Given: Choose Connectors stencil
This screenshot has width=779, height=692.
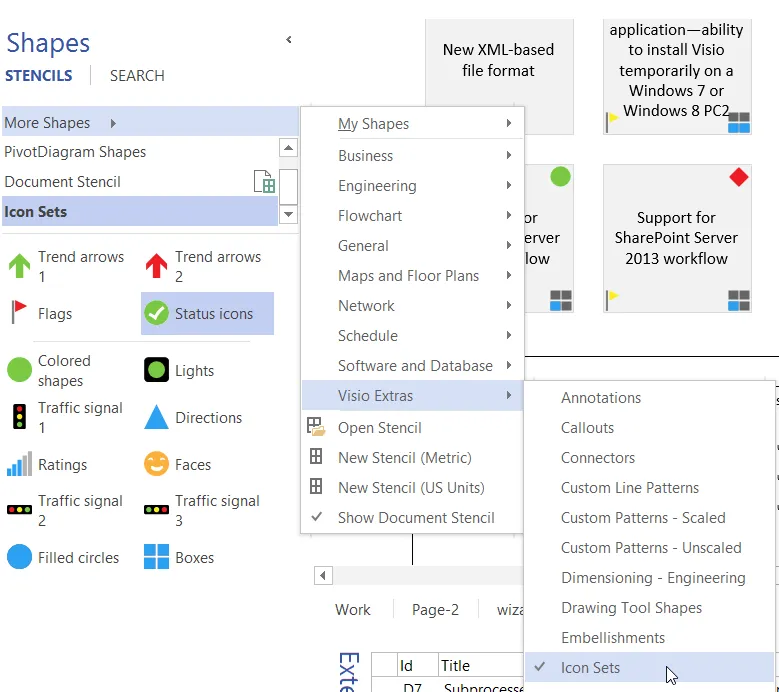Looking at the screenshot, I should [649, 458].
